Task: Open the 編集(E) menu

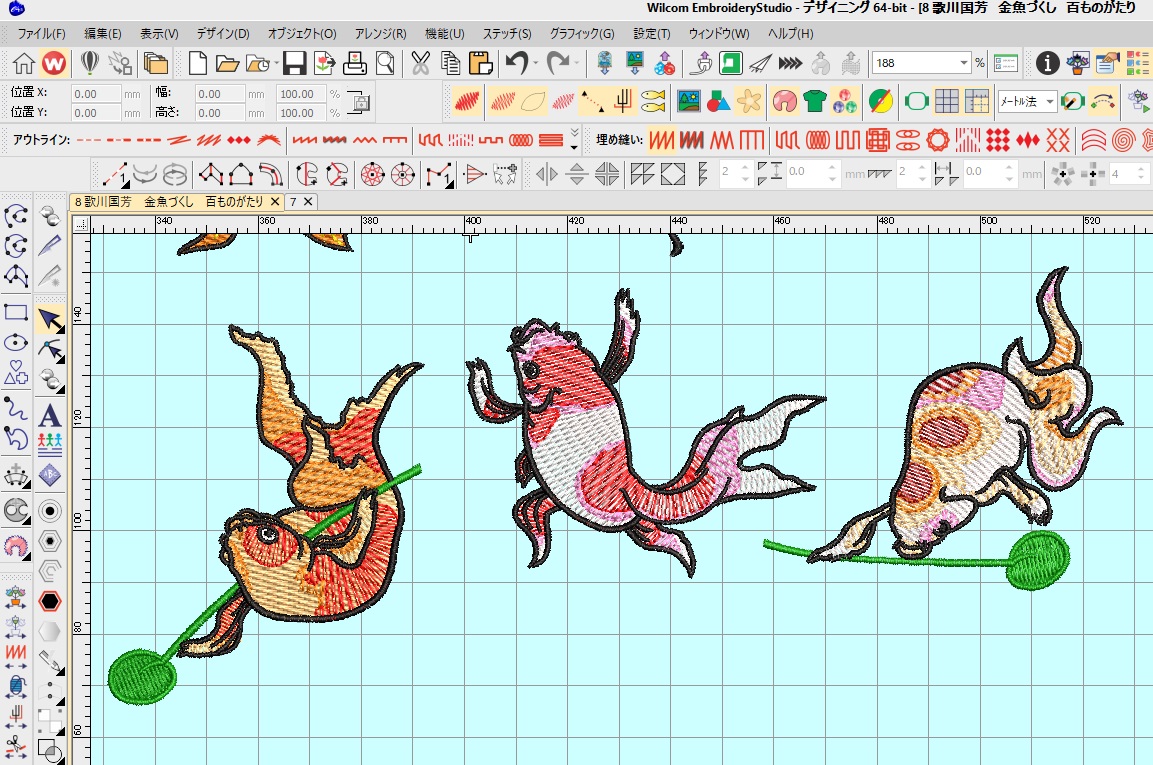Action: tap(103, 33)
